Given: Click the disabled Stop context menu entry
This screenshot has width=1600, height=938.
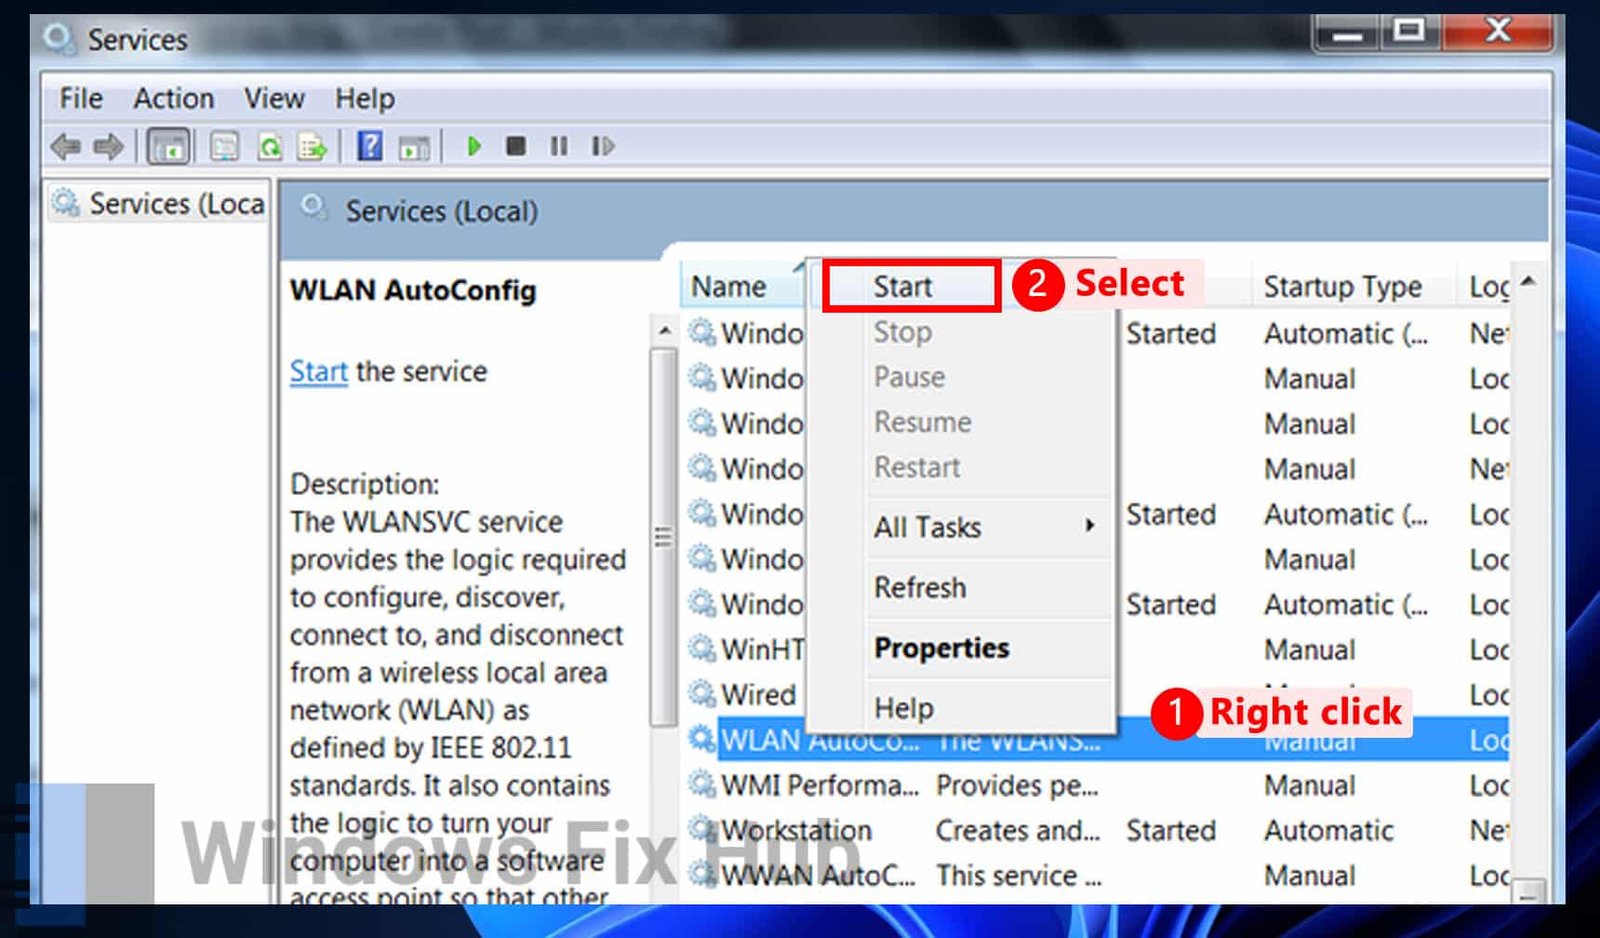Looking at the screenshot, I should (x=903, y=332).
